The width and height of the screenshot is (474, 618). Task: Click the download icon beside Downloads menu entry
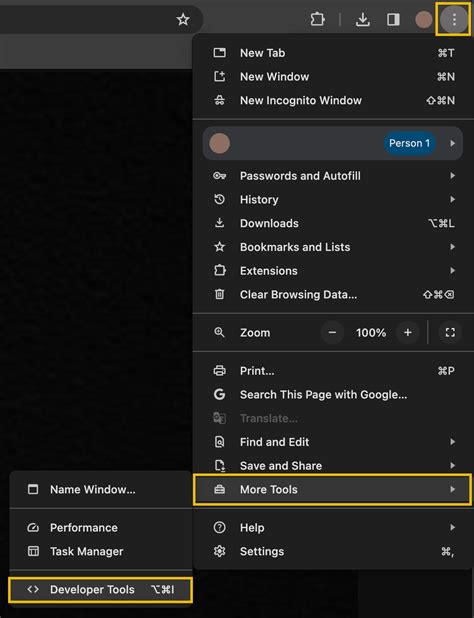(219, 223)
